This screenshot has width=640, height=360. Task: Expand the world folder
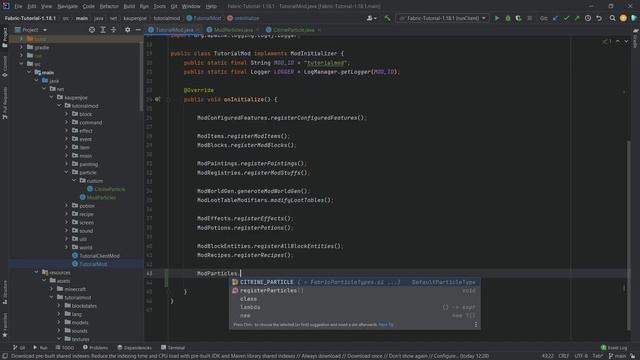(x=67, y=247)
